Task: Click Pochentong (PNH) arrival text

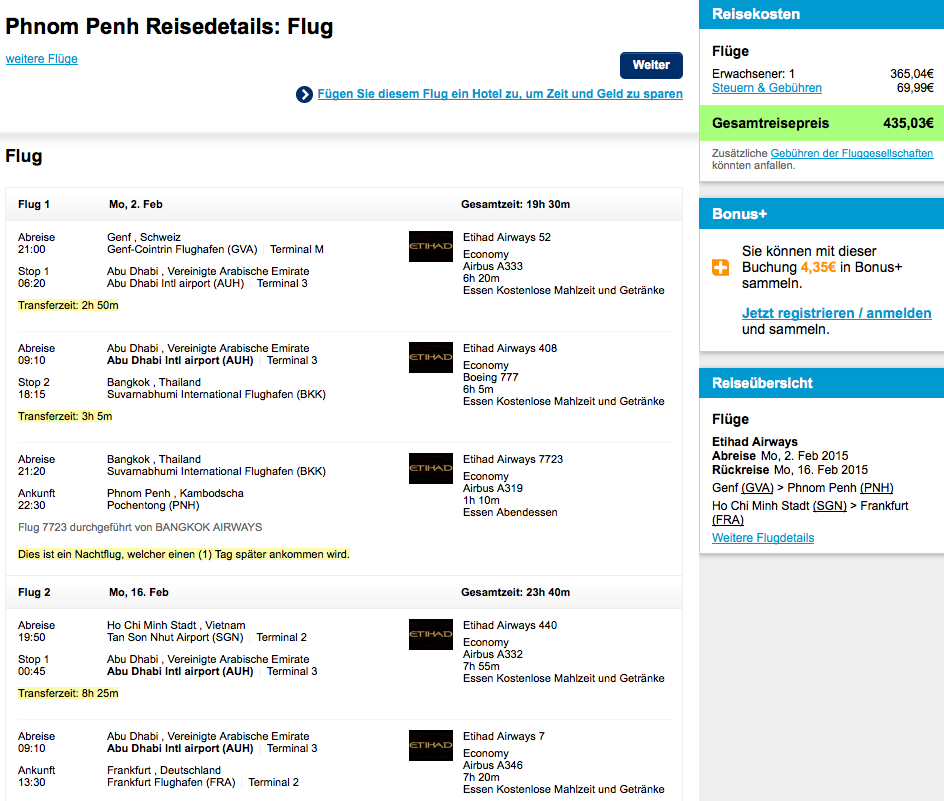Action: (x=153, y=505)
